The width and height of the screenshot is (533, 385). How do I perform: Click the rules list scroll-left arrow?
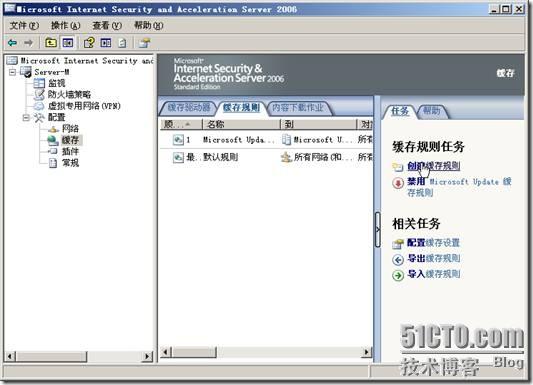[166, 352]
